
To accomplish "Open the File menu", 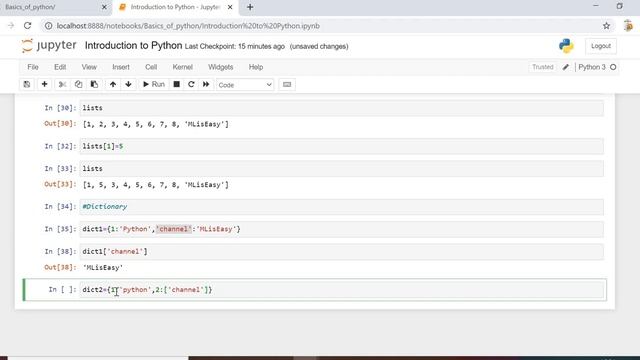I will click(x=33, y=67).
